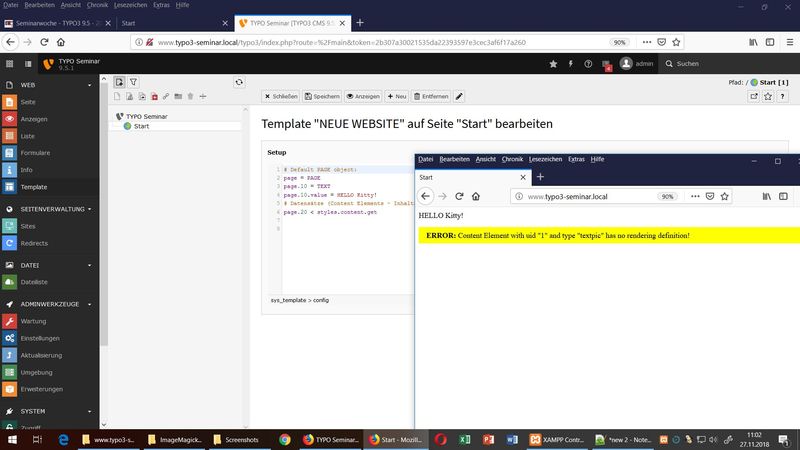Open the Erweiterungen module
800x450 pixels.
(41, 389)
